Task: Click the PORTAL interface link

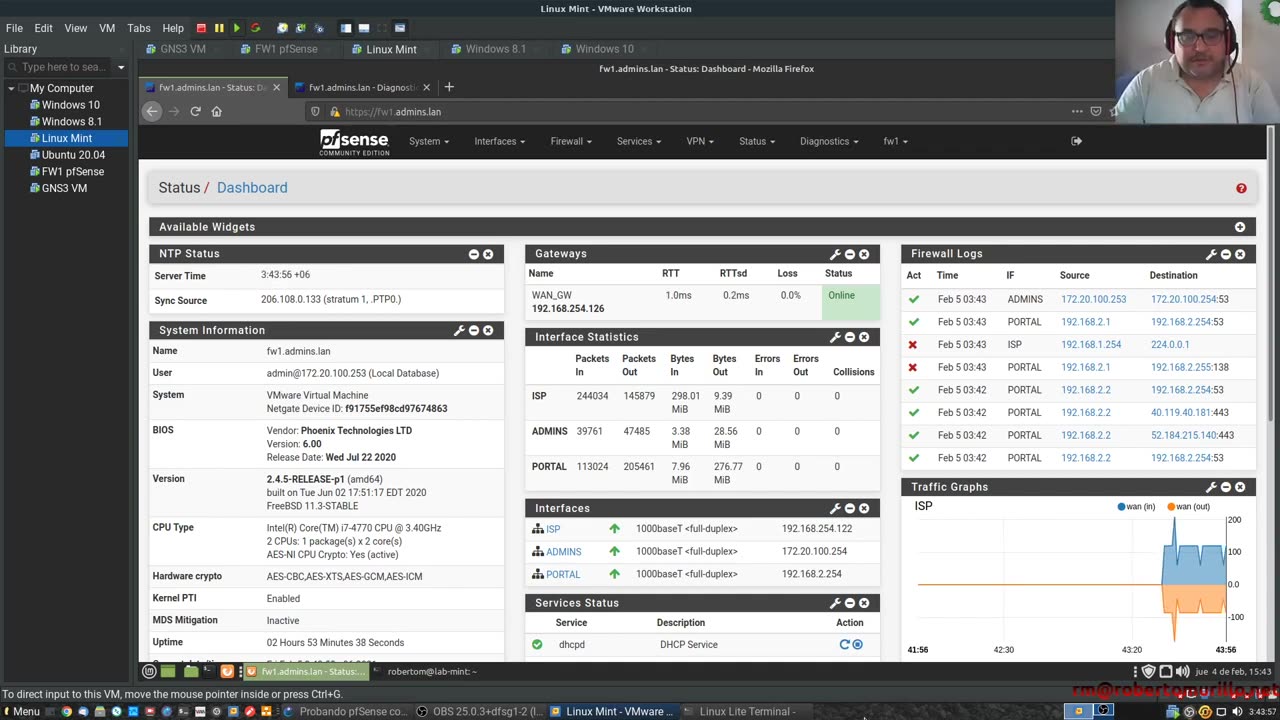Action: pos(563,574)
